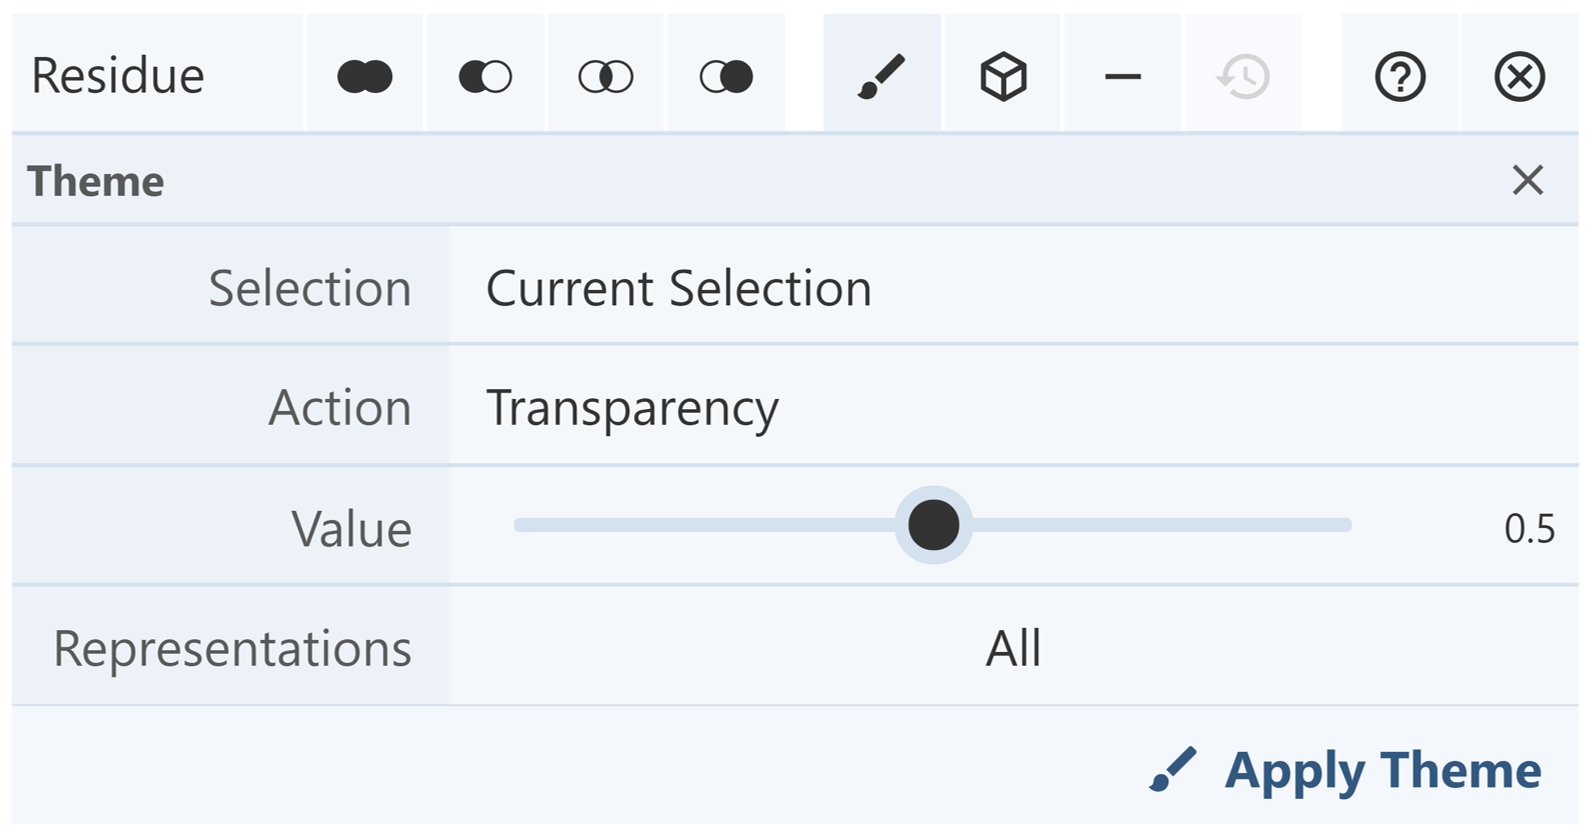Viewport: 1589px width, 834px height.
Task: Click the union selection mode icon
Action: tap(365, 76)
